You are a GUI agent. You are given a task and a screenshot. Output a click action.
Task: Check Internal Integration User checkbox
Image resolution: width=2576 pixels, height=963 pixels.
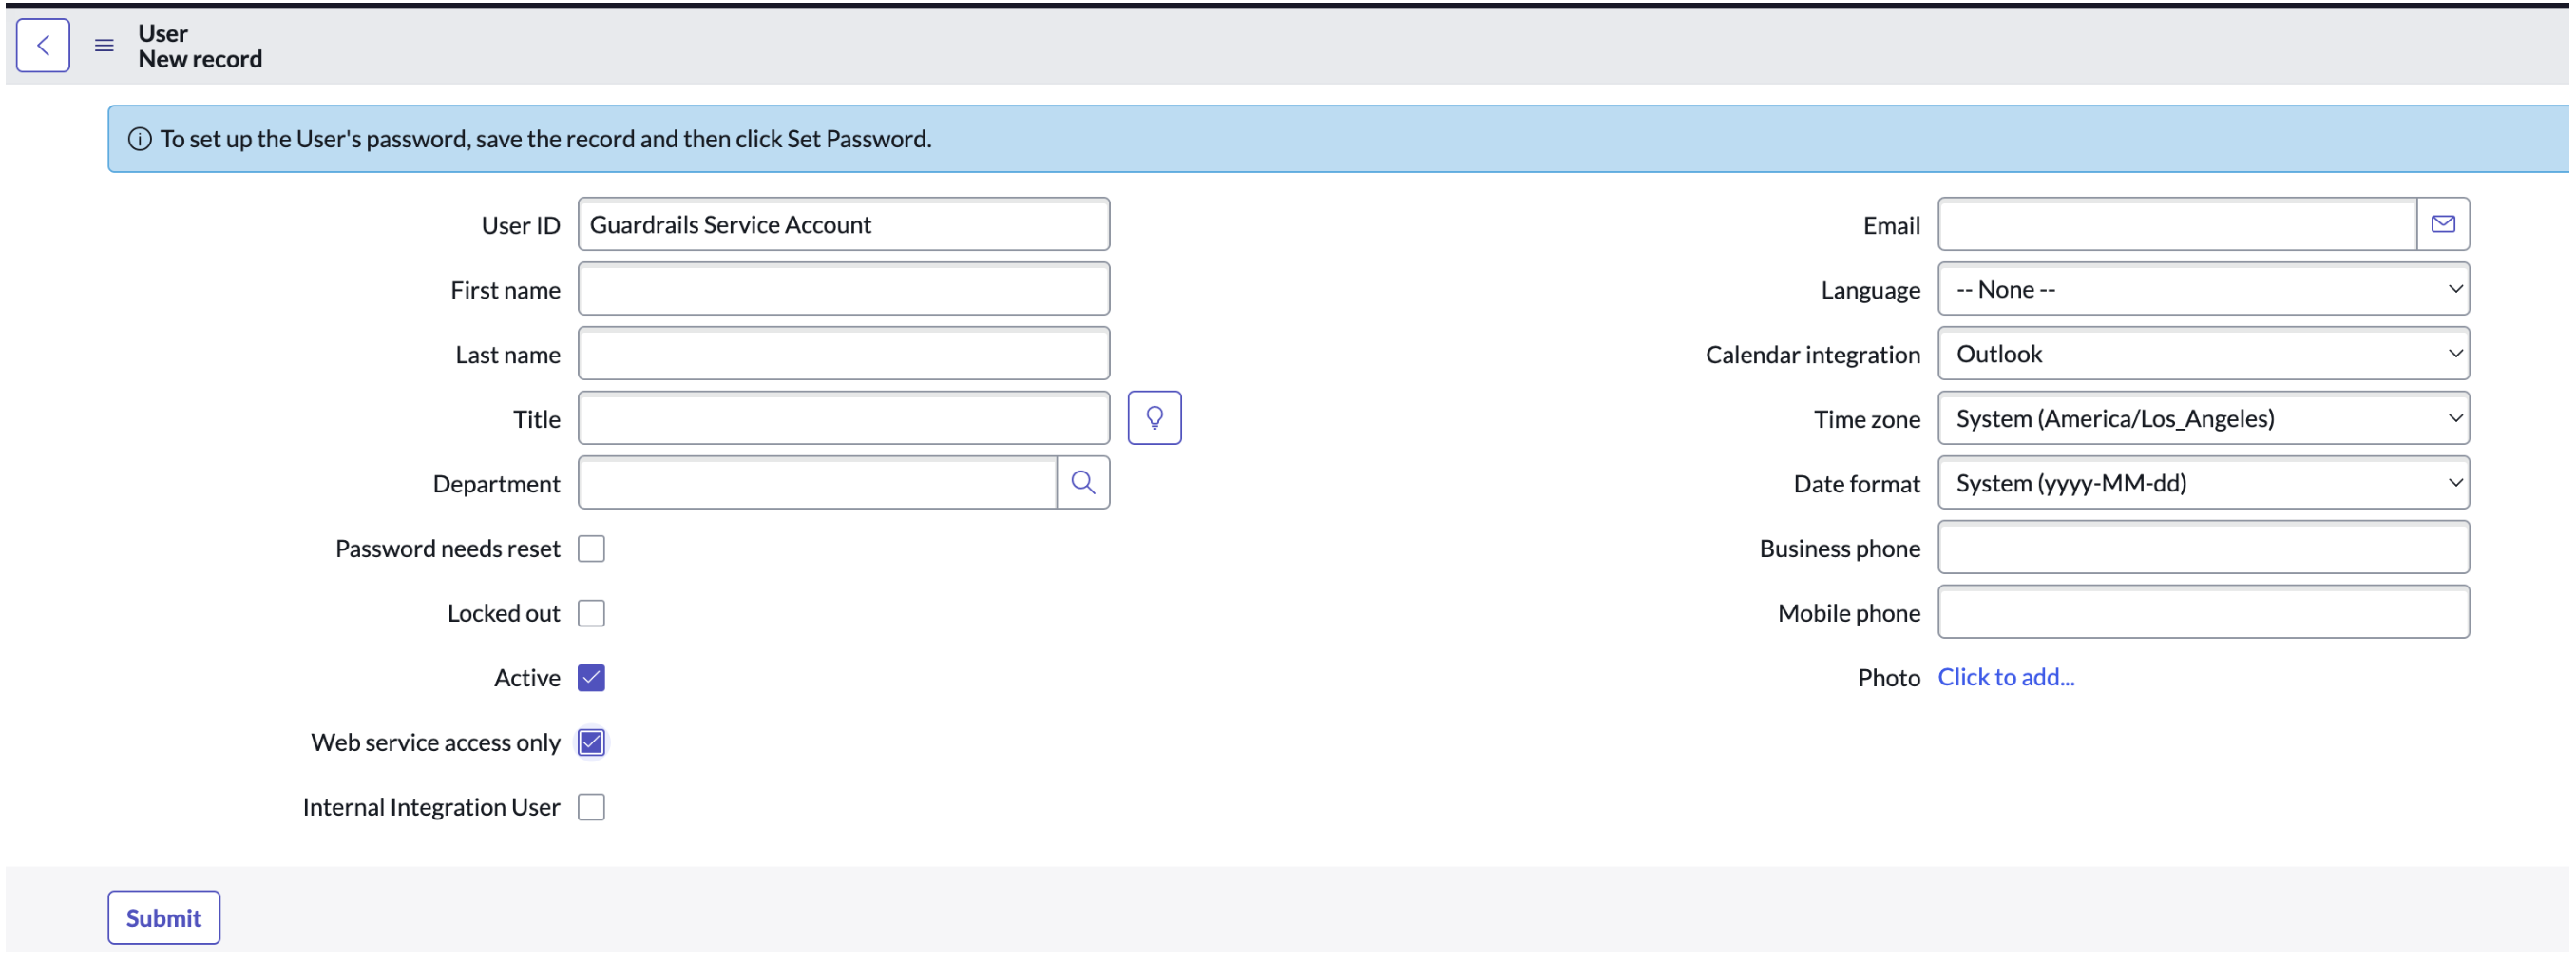[591, 807]
